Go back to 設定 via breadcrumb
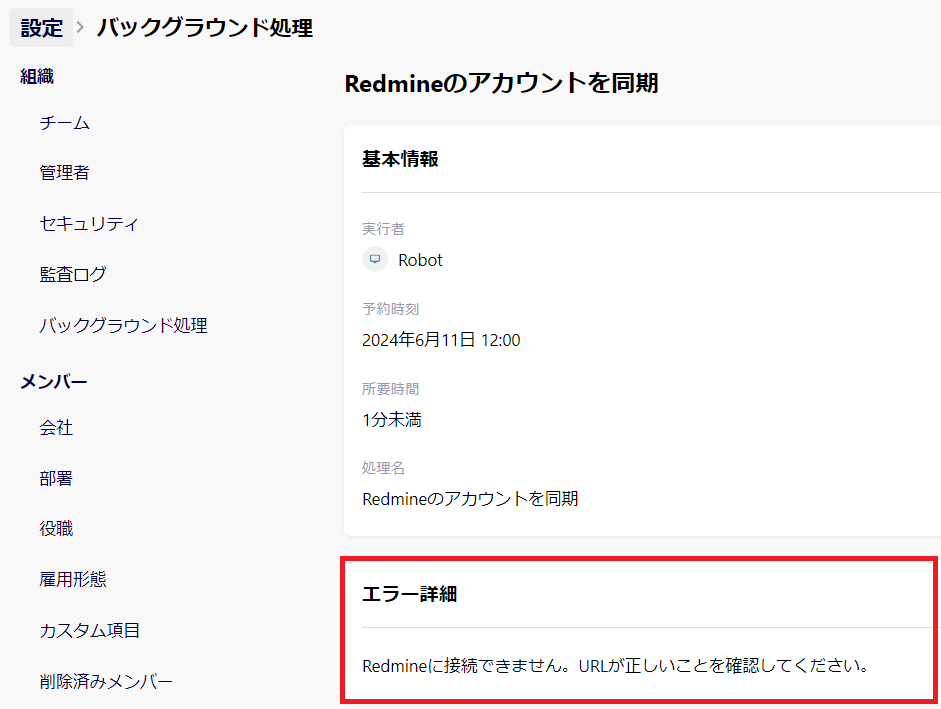941x709 pixels. click(42, 28)
